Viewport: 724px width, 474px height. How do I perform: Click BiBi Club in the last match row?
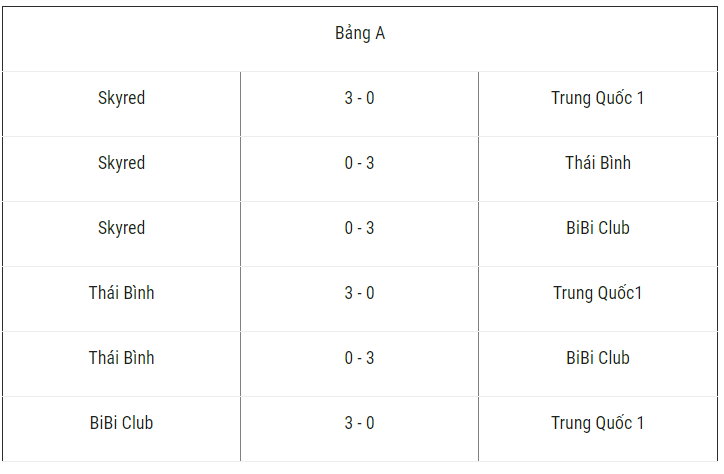[x=121, y=423]
